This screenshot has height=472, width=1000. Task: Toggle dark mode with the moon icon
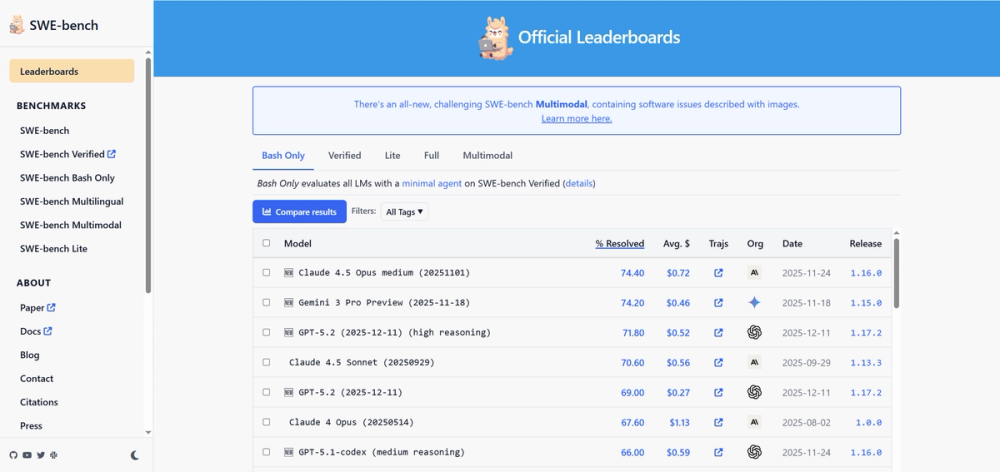135,455
